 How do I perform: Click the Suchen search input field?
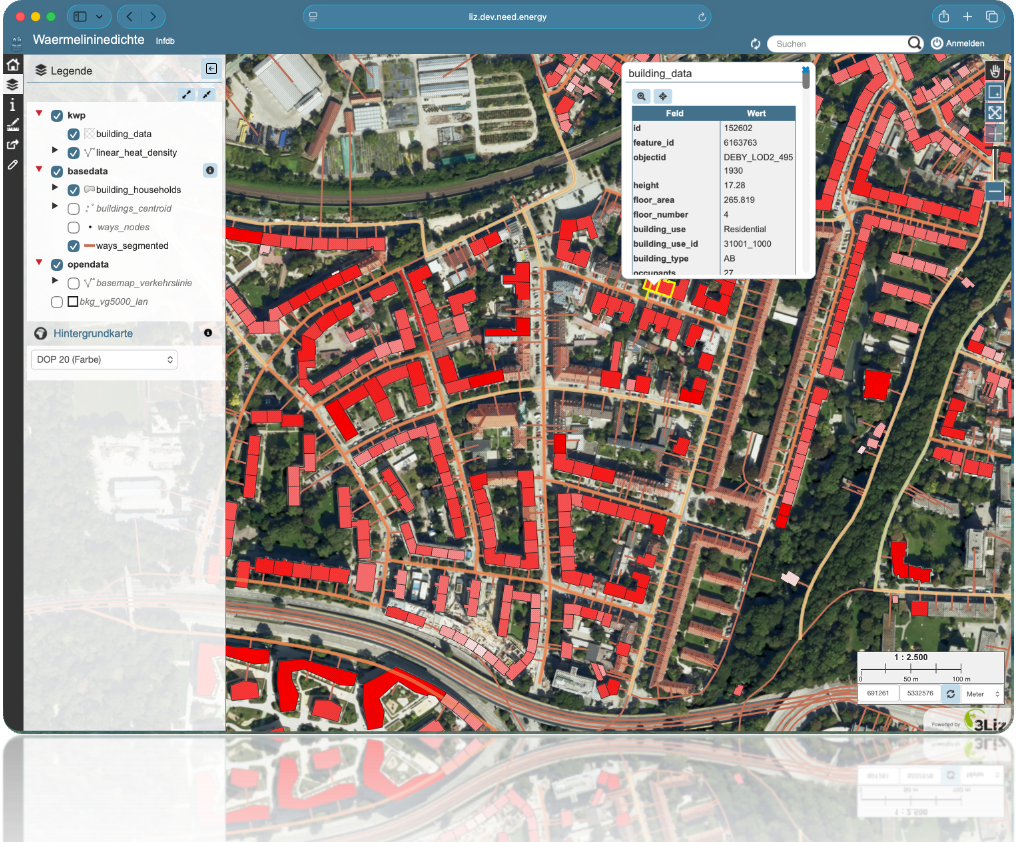click(x=840, y=44)
